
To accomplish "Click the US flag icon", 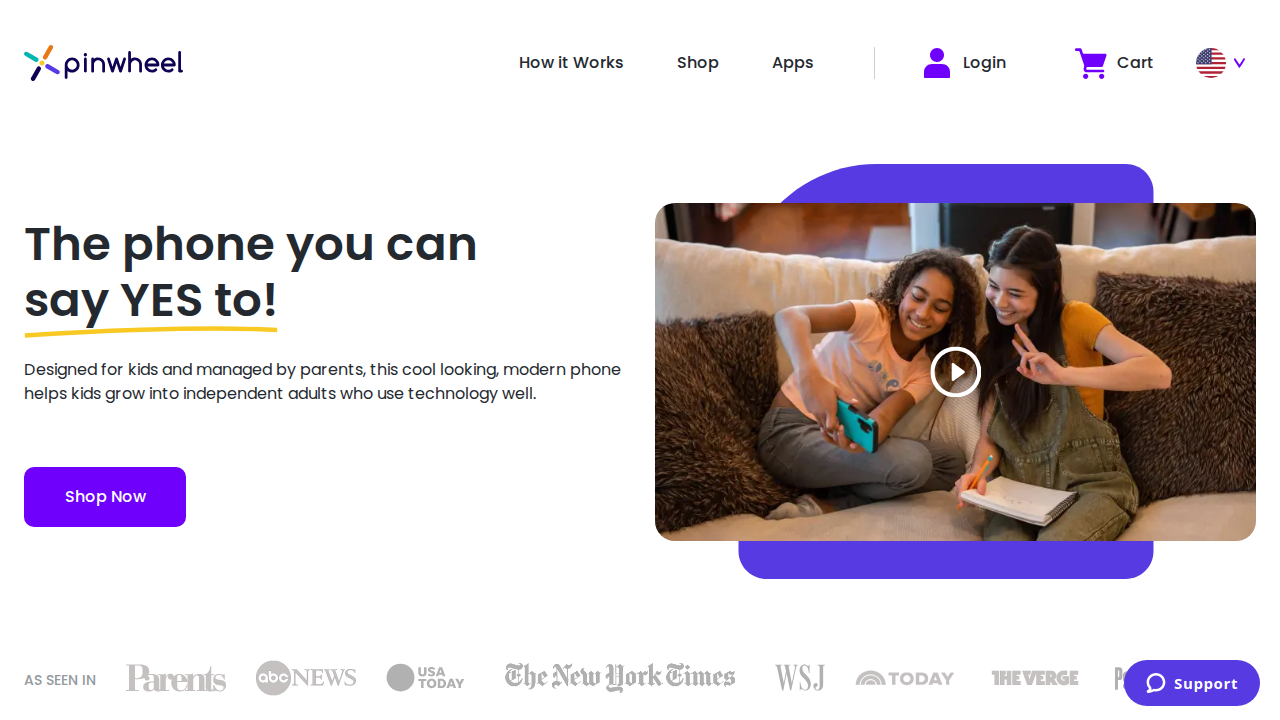I will point(1211,63).
